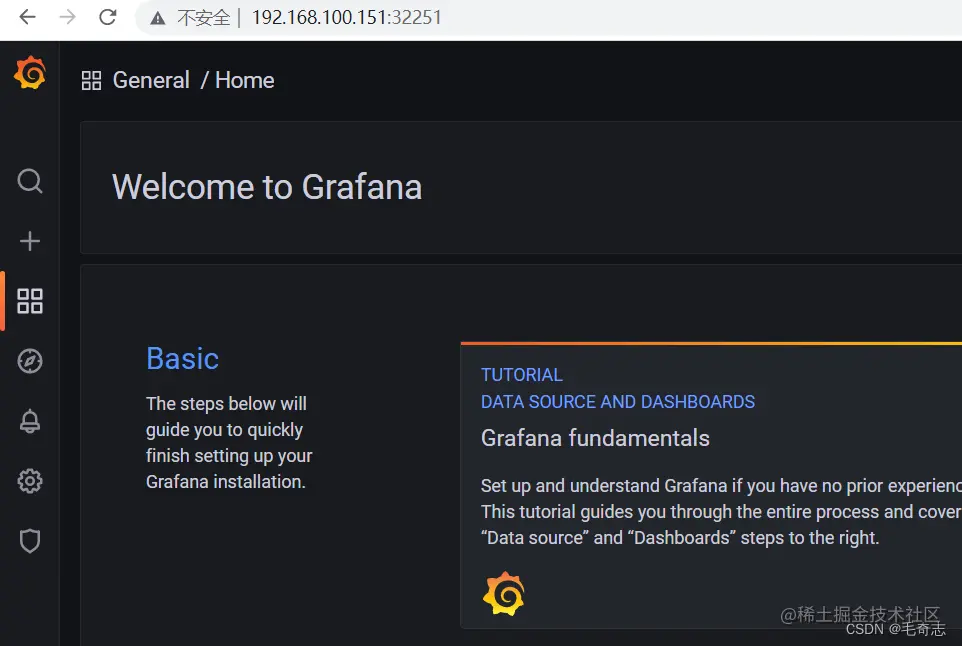Image resolution: width=962 pixels, height=646 pixels.
Task: Click the Grafana logo in the sidebar
Action: pyautogui.click(x=30, y=73)
